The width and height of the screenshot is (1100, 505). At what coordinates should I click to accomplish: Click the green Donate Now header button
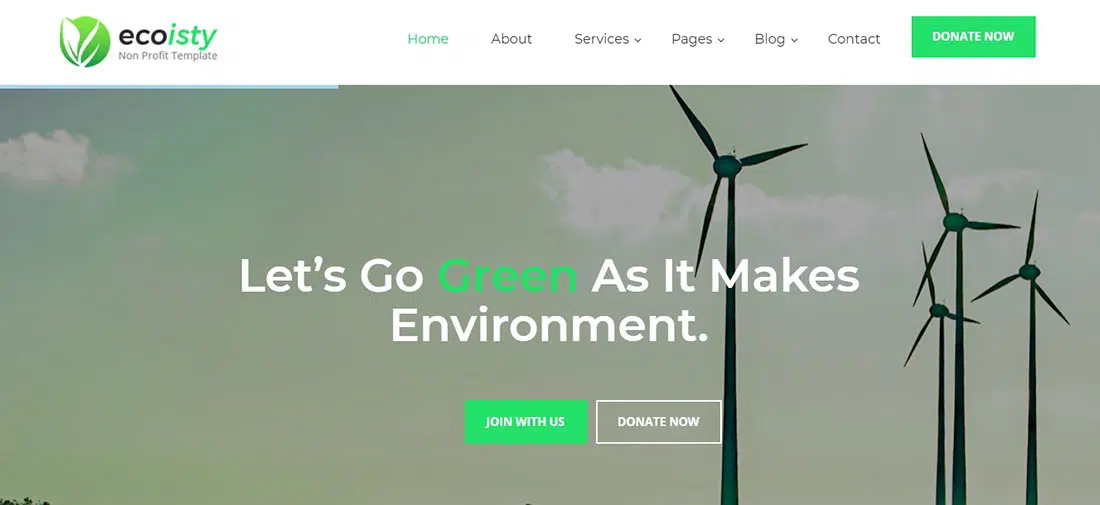click(x=973, y=36)
